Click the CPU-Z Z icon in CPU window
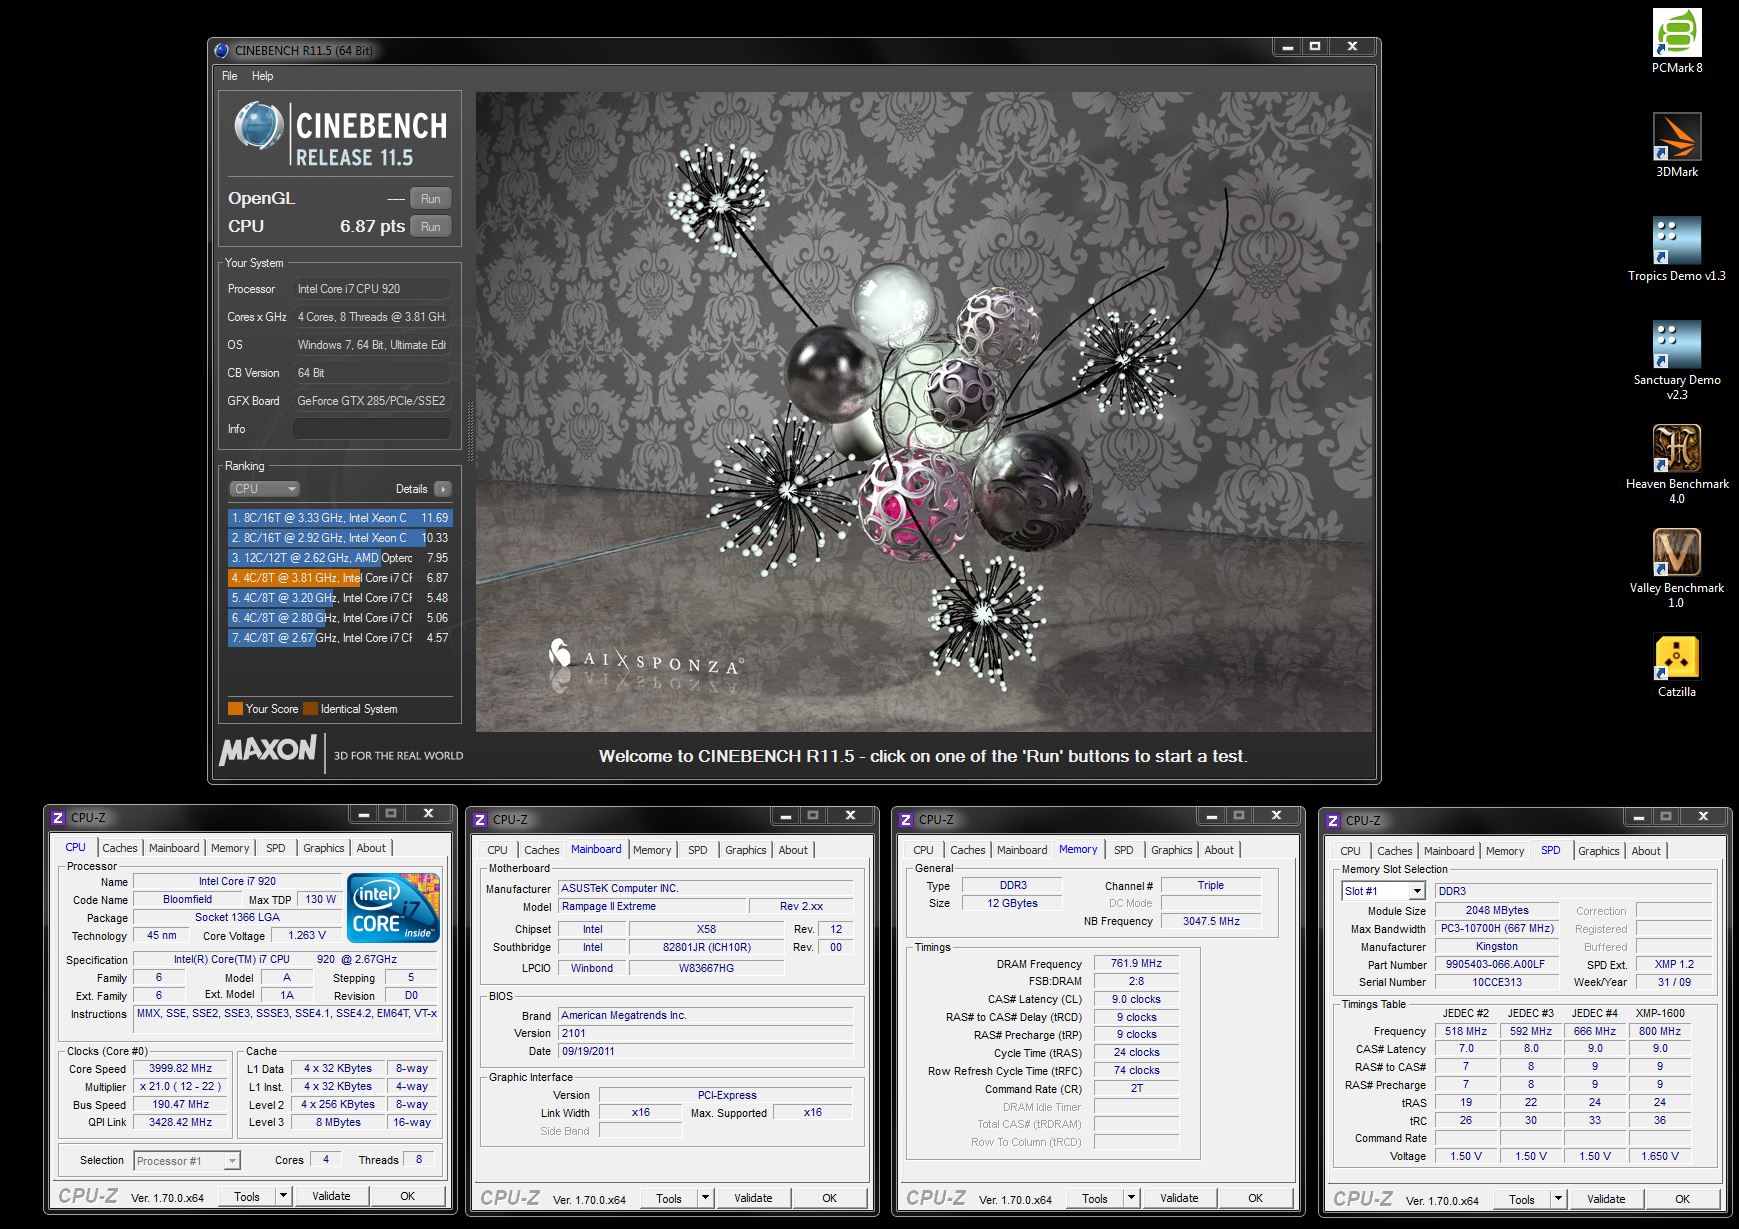This screenshot has height=1229, width=1739. [x=58, y=817]
